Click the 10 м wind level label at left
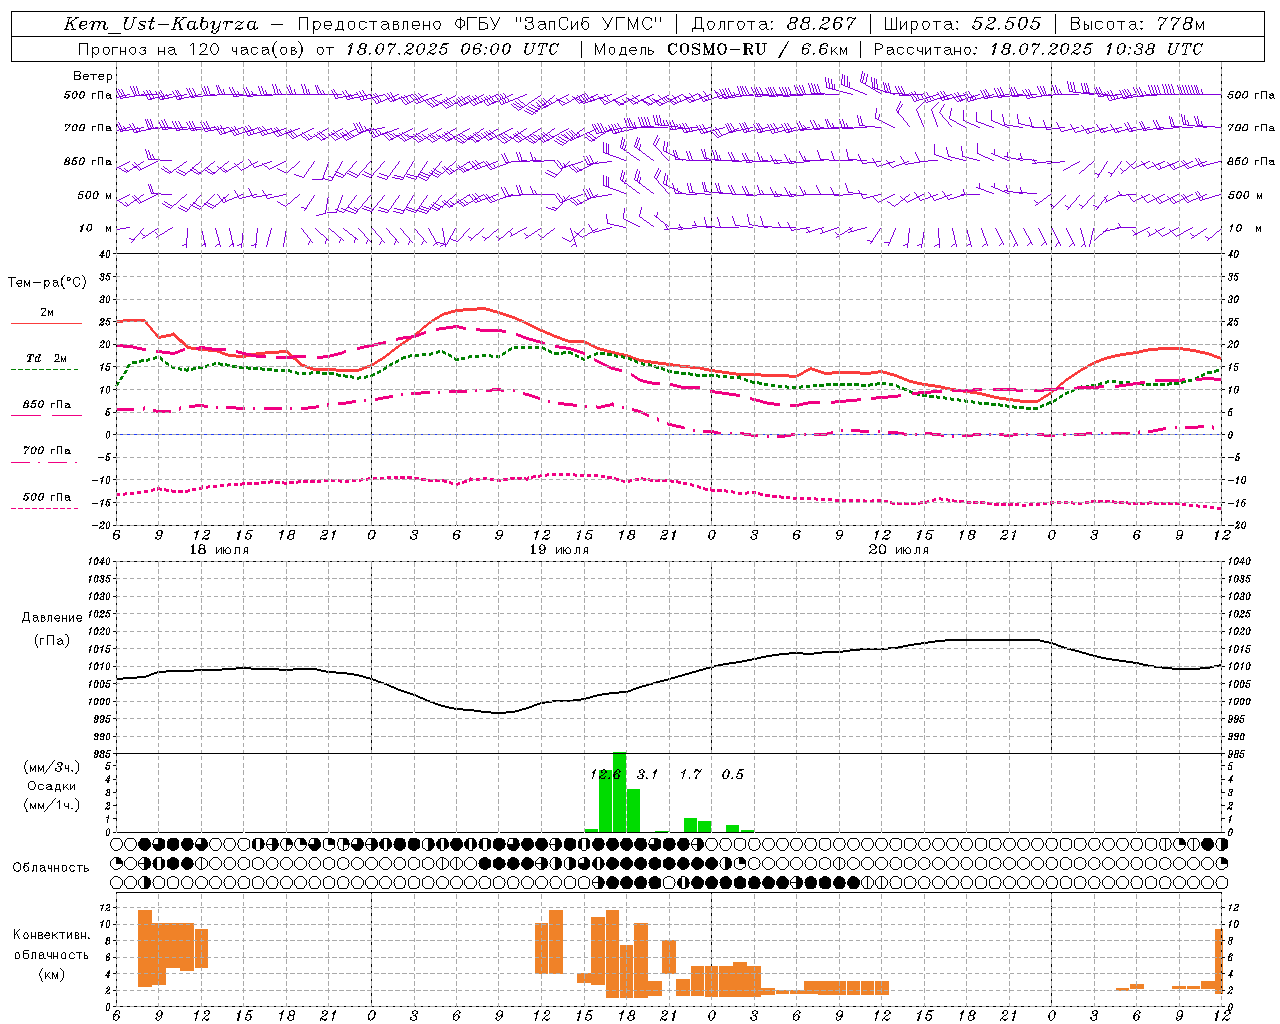Screen dimensions: 1280x1024 96,228
